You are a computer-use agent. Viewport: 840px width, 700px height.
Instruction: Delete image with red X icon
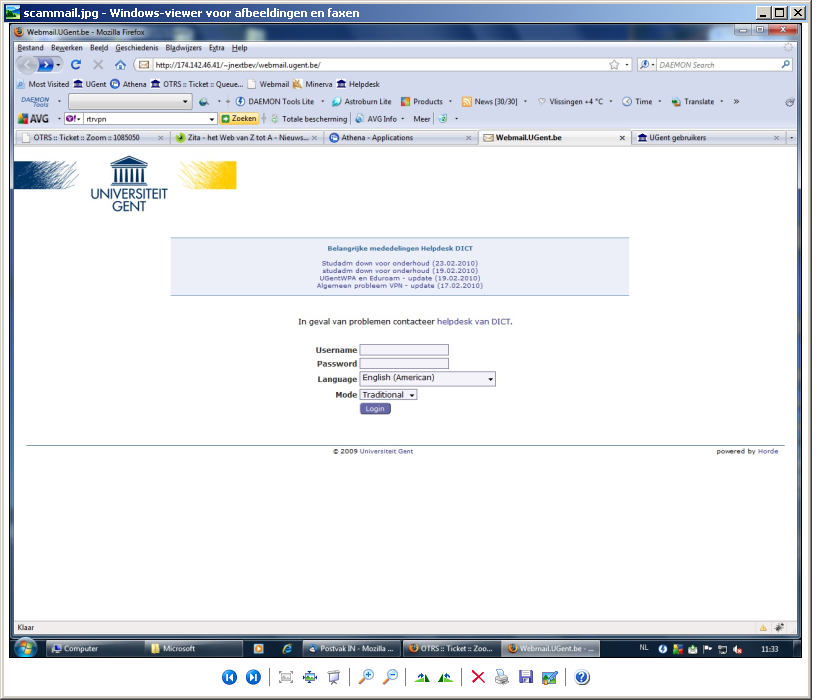tap(478, 677)
